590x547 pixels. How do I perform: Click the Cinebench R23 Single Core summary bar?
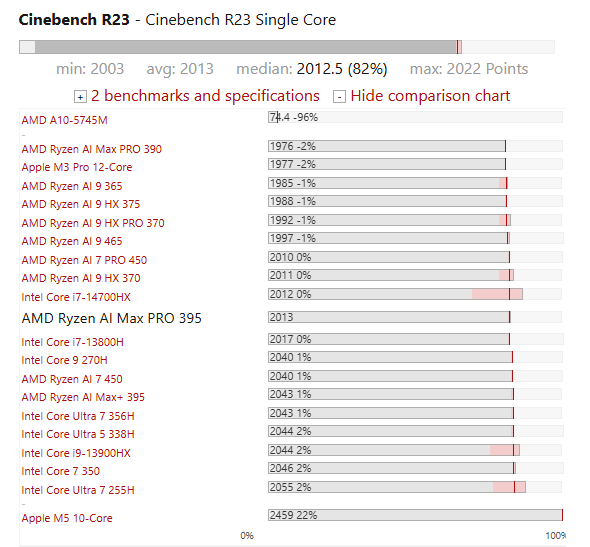tap(287, 47)
